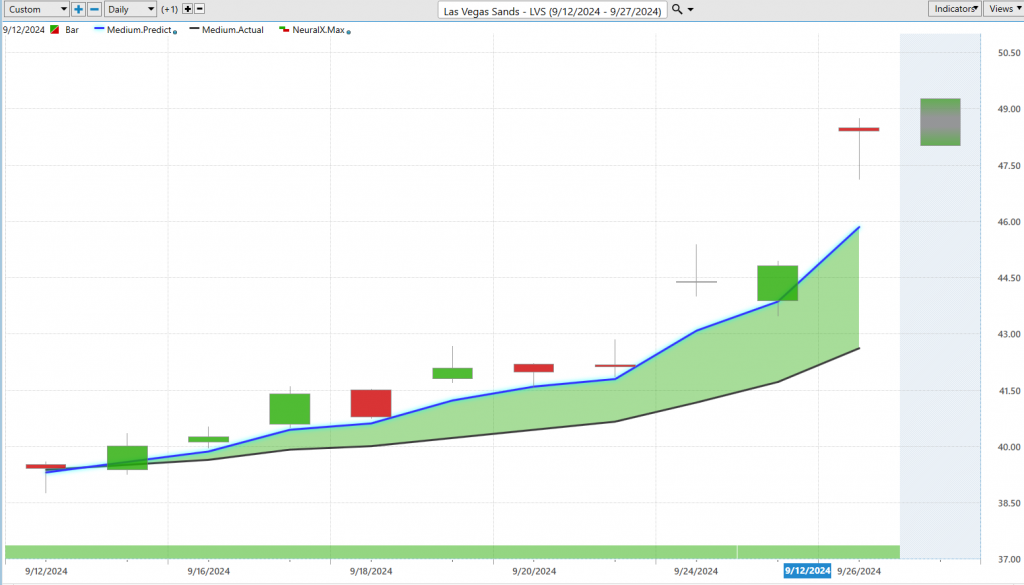
Task: Open the Indicators menu
Action: 955,9
